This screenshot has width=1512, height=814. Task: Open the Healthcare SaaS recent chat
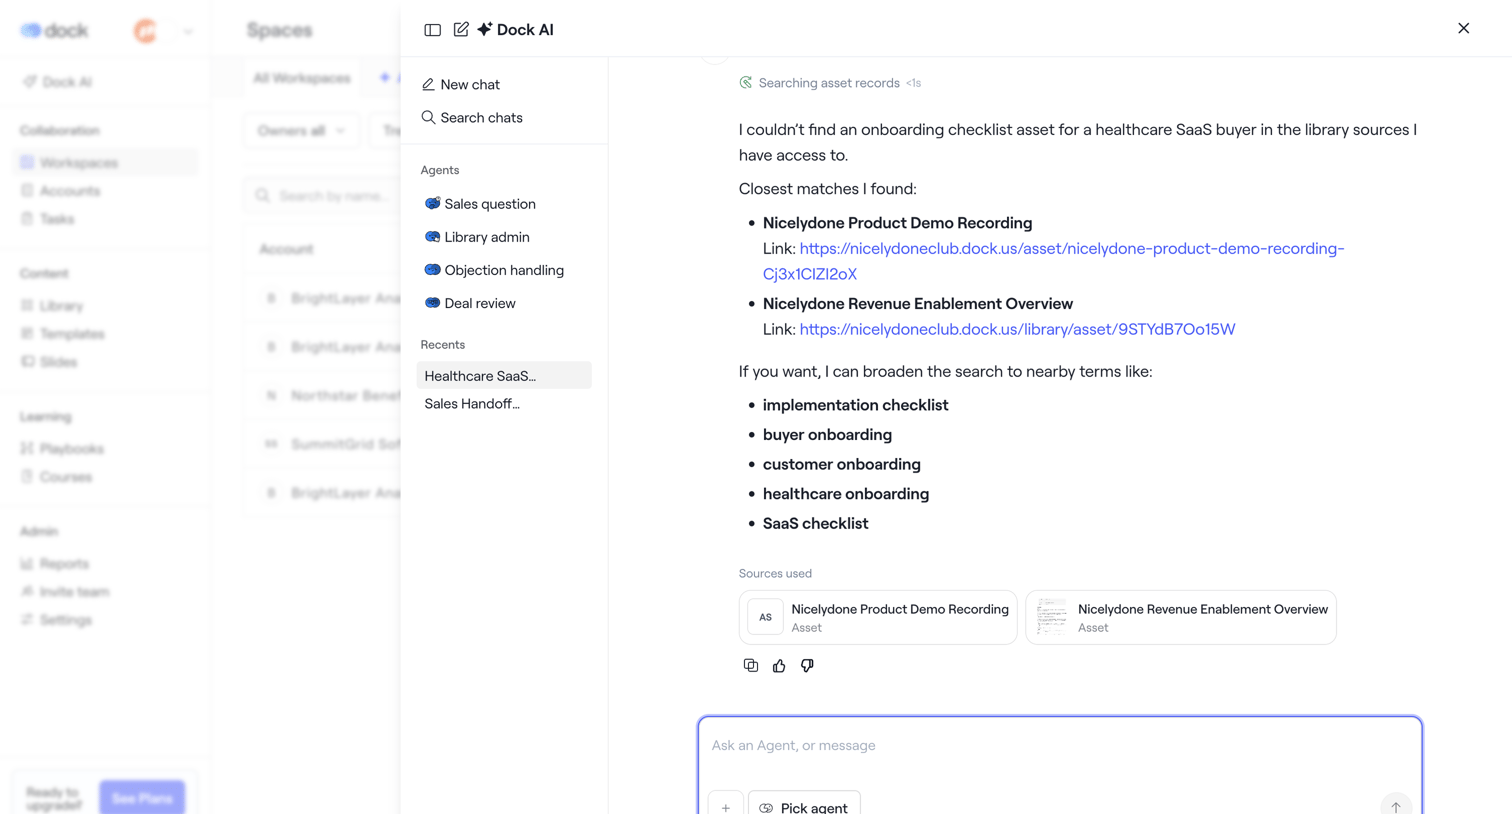click(504, 376)
